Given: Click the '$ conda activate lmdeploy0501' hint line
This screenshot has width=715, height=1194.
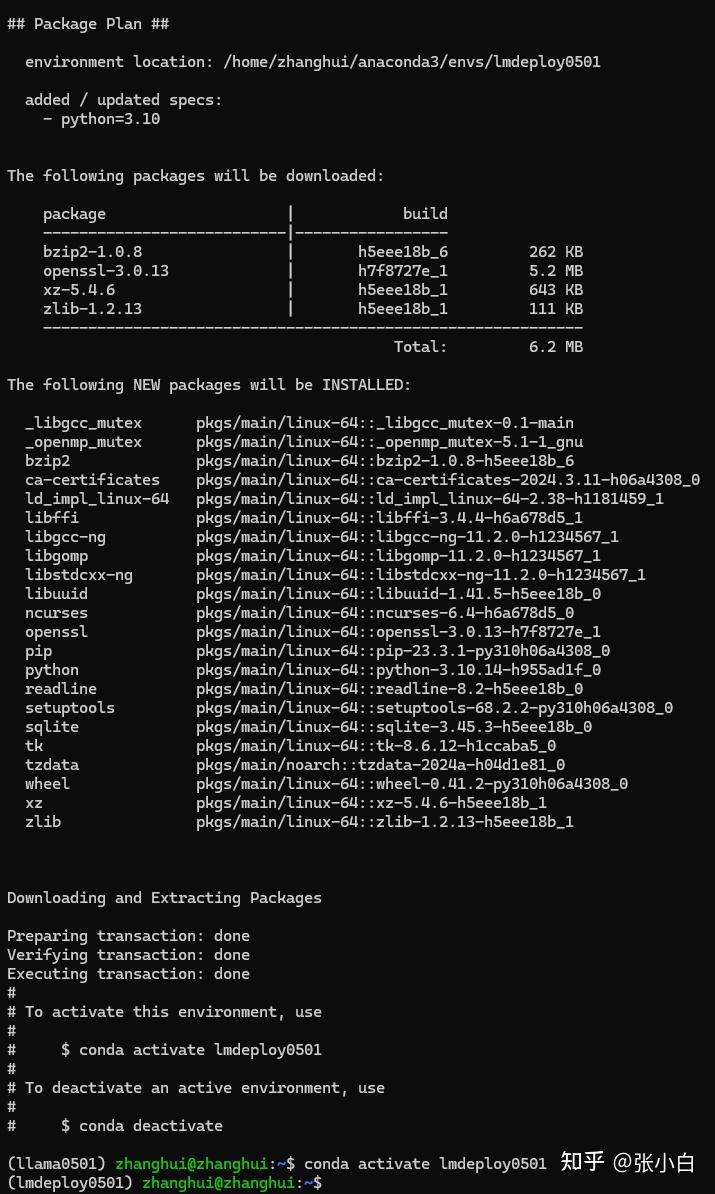Looking at the screenshot, I should 191,1050.
